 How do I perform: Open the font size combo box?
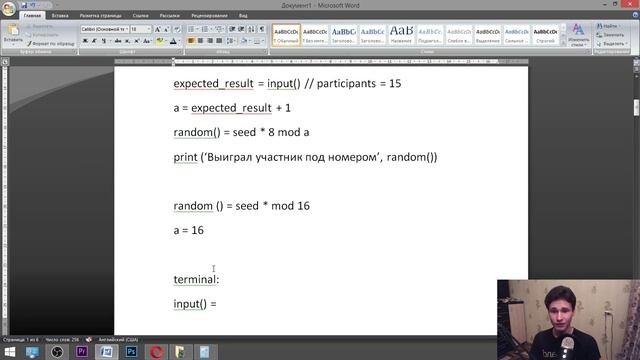tap(141, 29)
